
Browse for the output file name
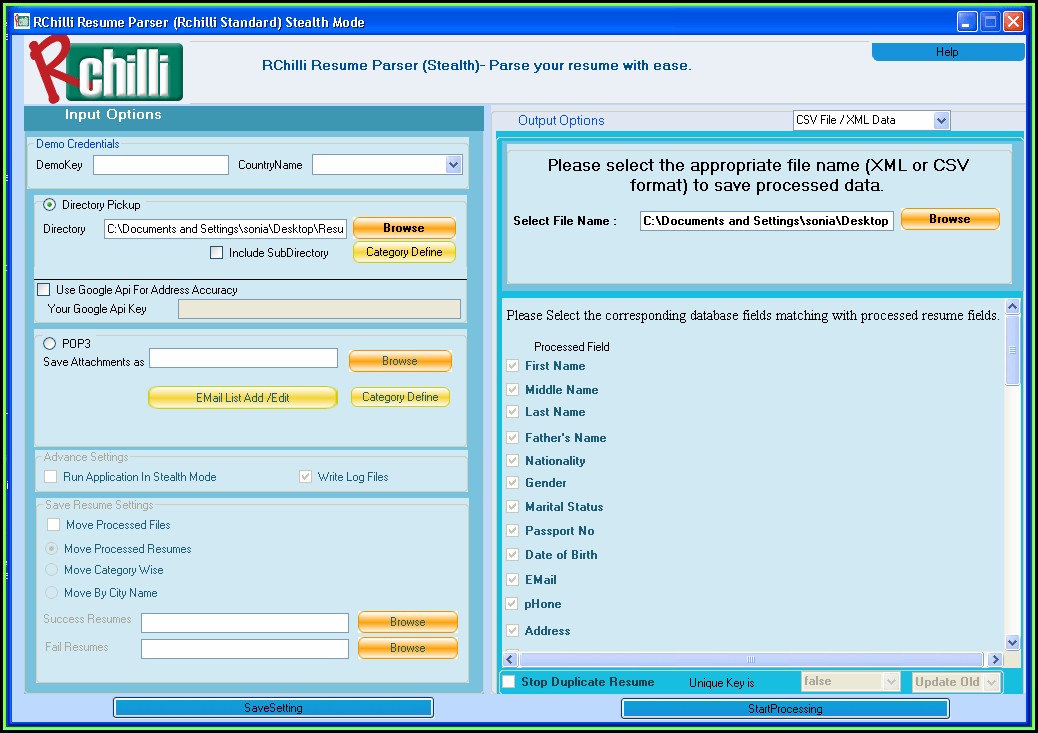point(949,219)
